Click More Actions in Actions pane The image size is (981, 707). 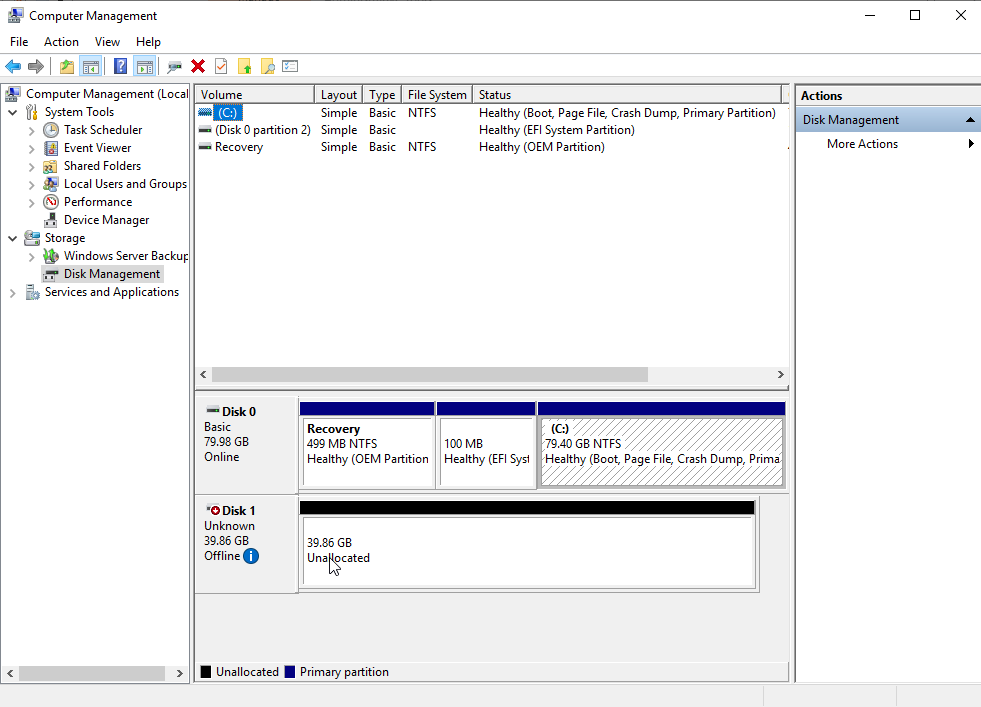[x=862, y=144]
